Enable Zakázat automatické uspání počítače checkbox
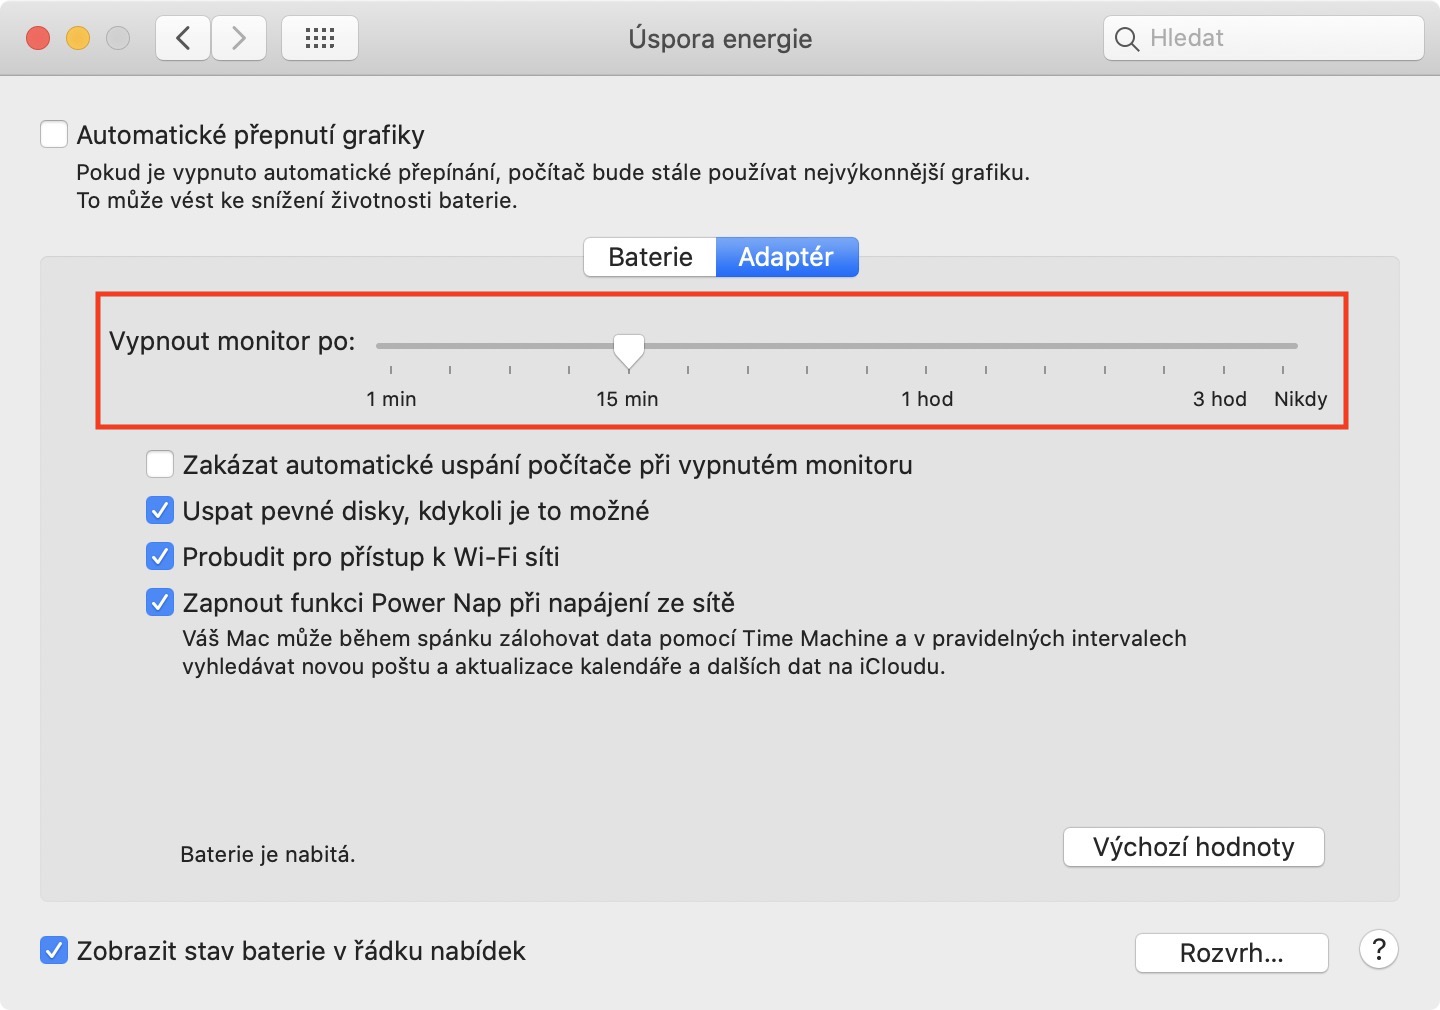Image resolution: width=1440 pixels, height=1010 pixels. [160, 465]
